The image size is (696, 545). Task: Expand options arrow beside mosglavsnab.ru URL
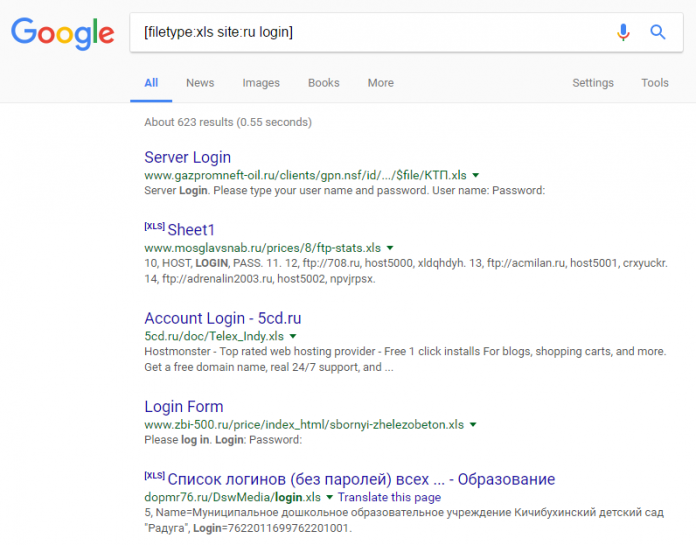click(x=390, y=248)
